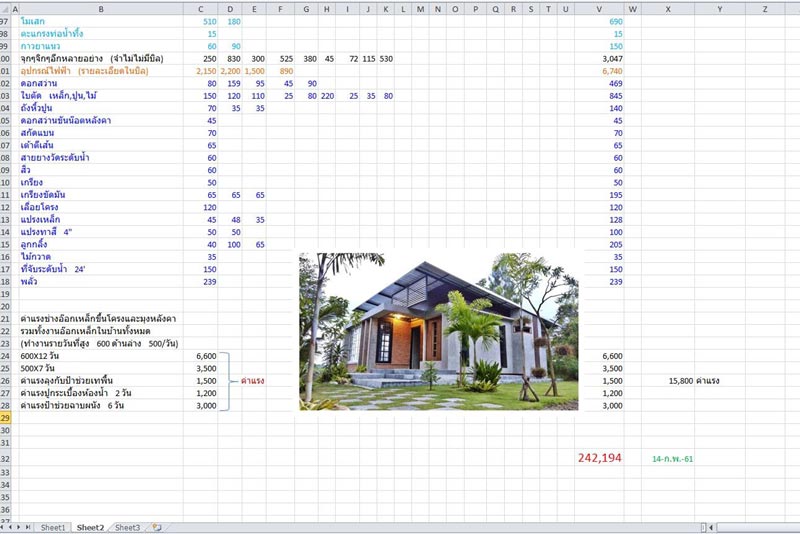Select column header X
The width and height of the screenshot is (800, 534).
(668, 9)
